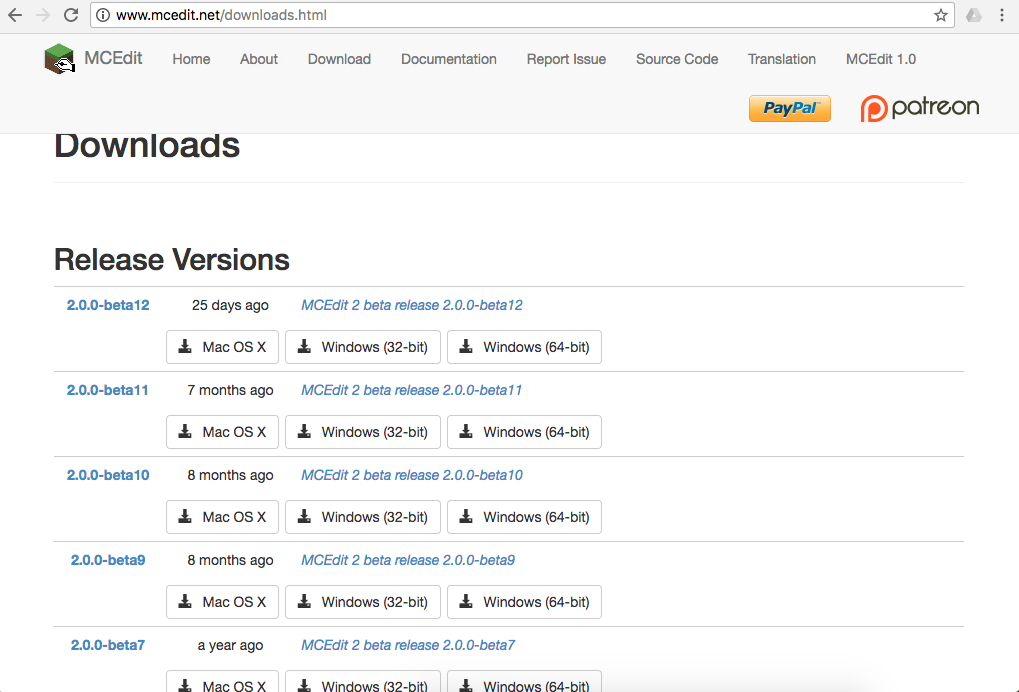Open 'MCEdit 2 beta release 2.0.0-beta9' notes

[407, 561]
